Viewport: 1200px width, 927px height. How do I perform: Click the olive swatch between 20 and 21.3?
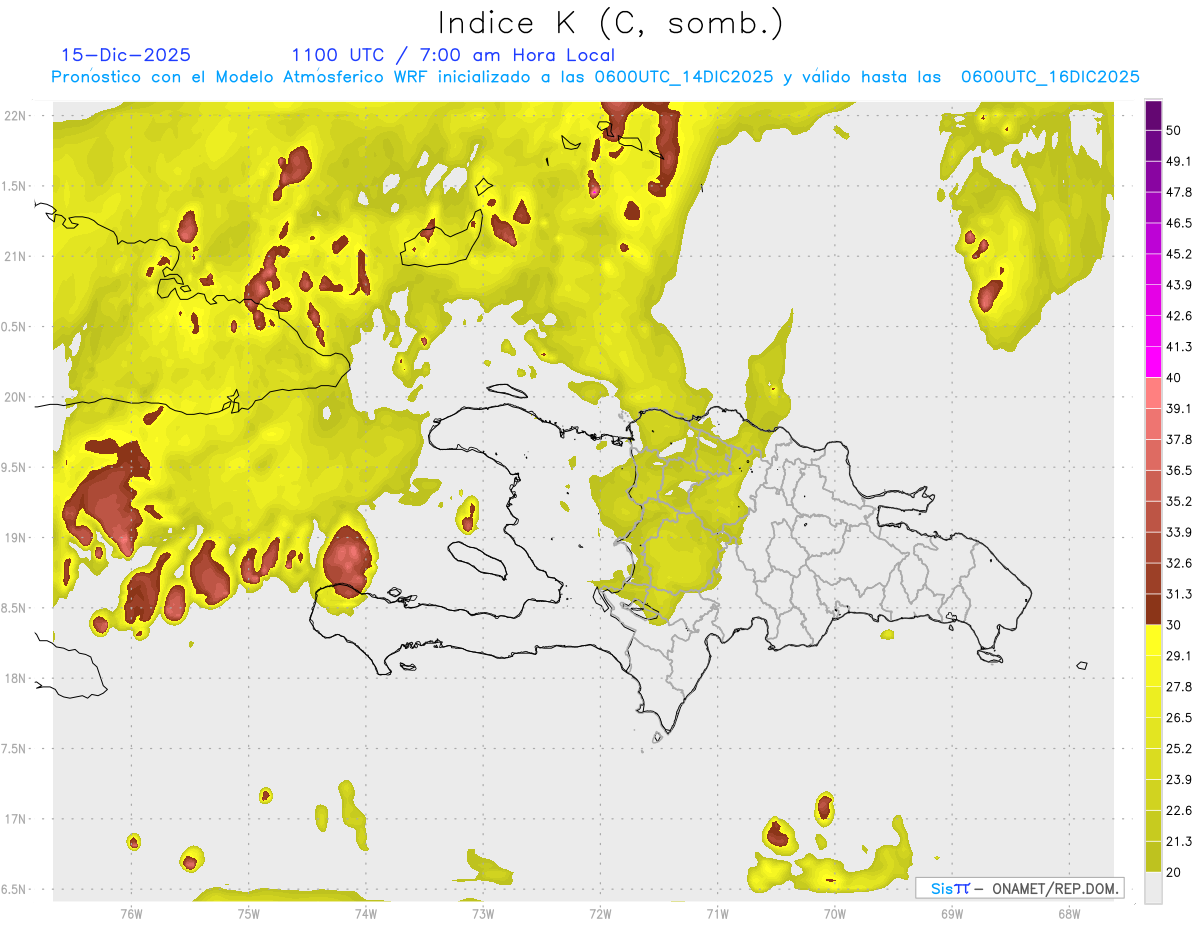point(1153,856)
